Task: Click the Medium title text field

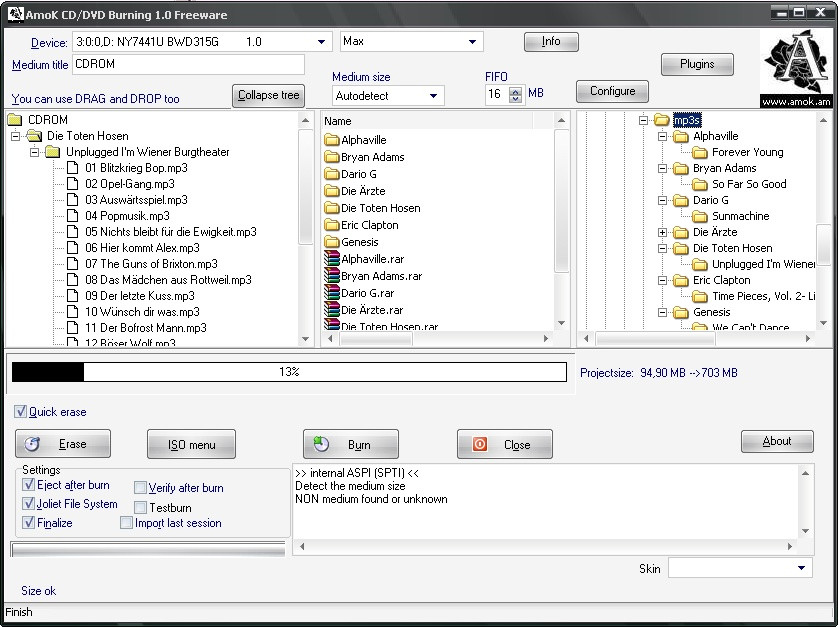Action: 188,65
